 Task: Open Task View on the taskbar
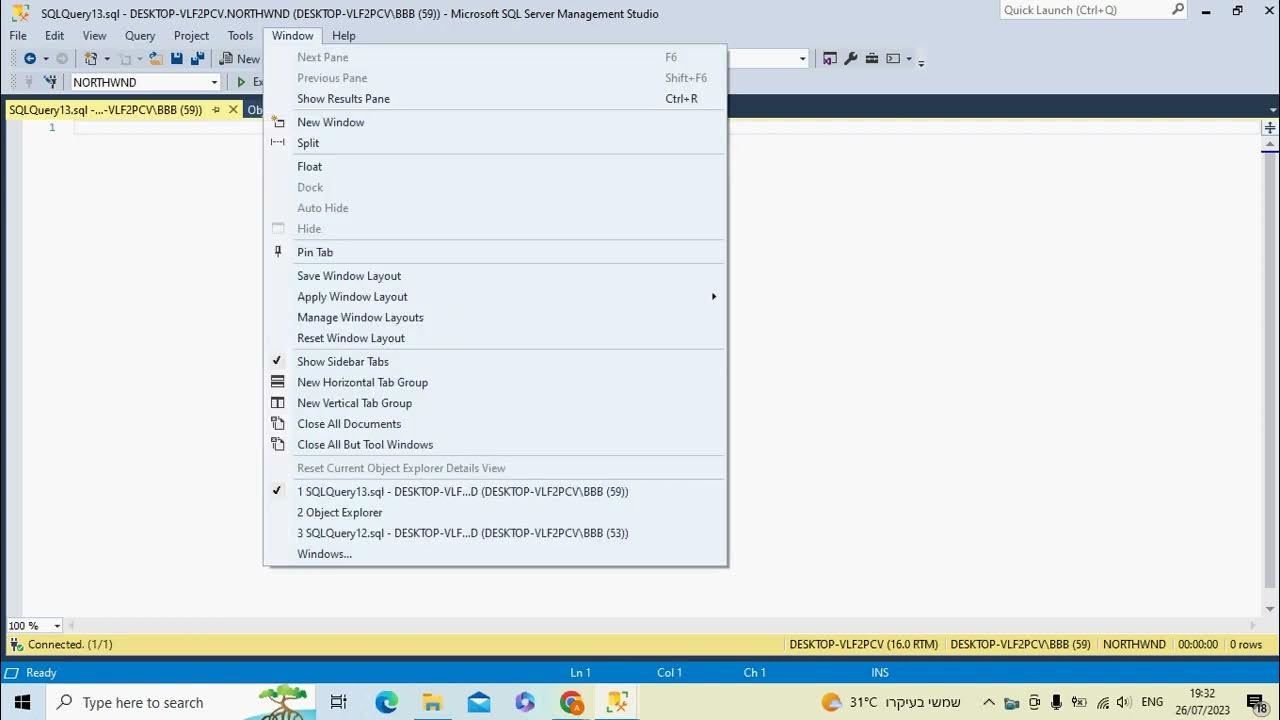pyautogui.click(x=338, y=702)
